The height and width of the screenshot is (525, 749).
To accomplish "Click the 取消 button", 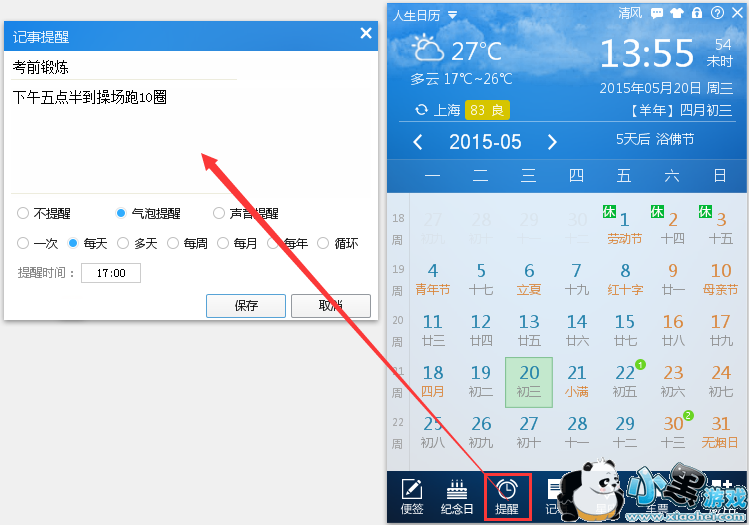I will [331, 306].
